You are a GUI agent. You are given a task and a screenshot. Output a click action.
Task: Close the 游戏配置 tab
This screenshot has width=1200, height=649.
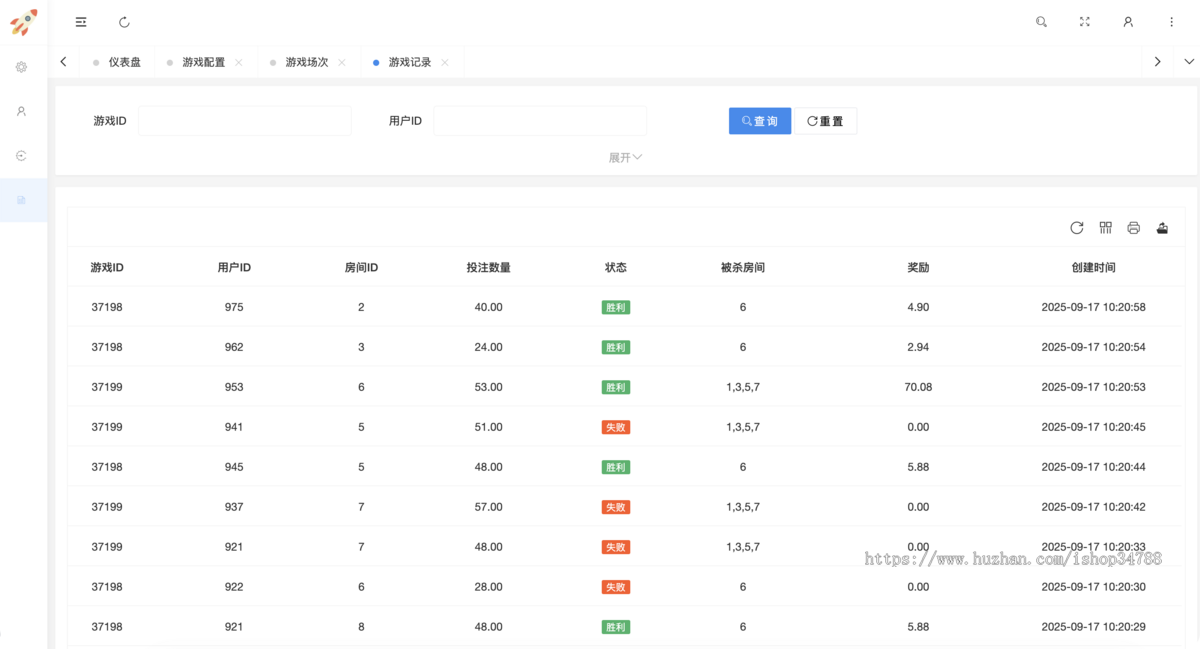tap(239, 62)
